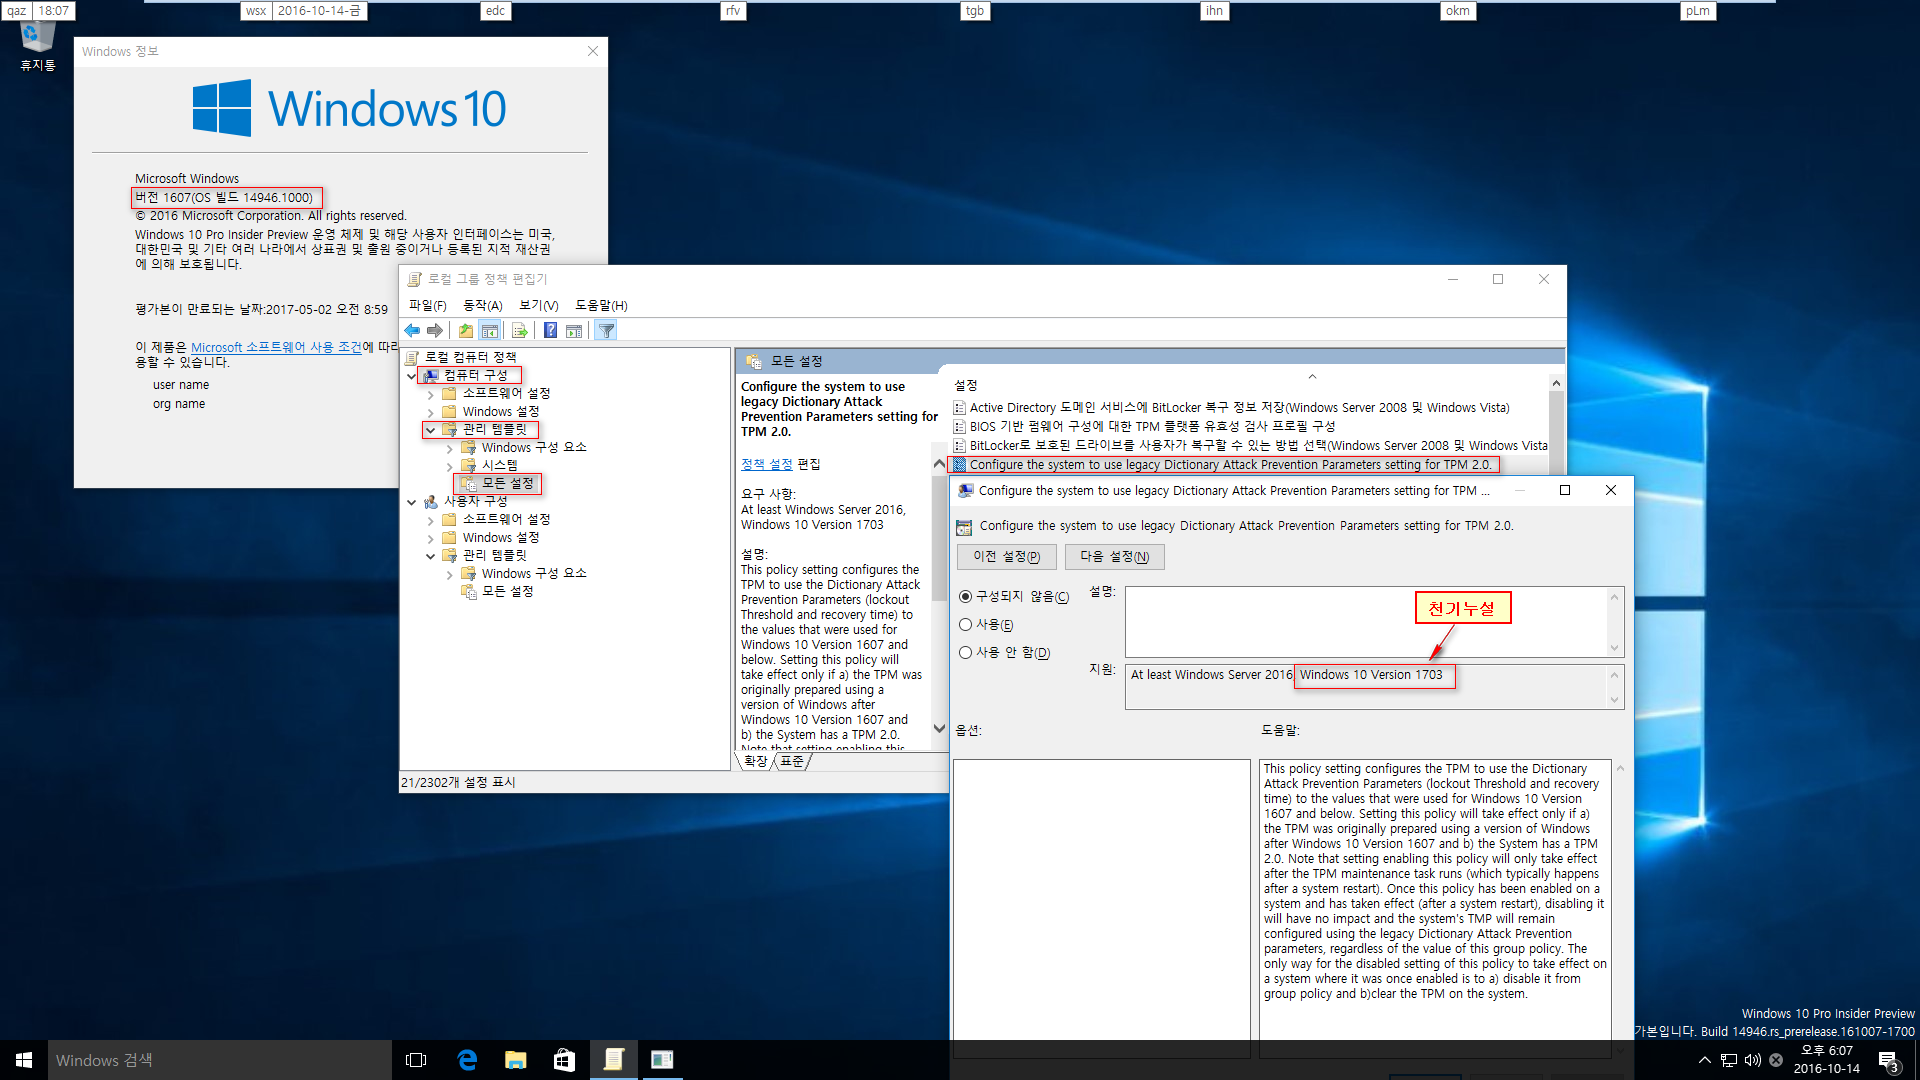
Task: Show hidden system tray icons
Action: [x=1704, y=1060]
